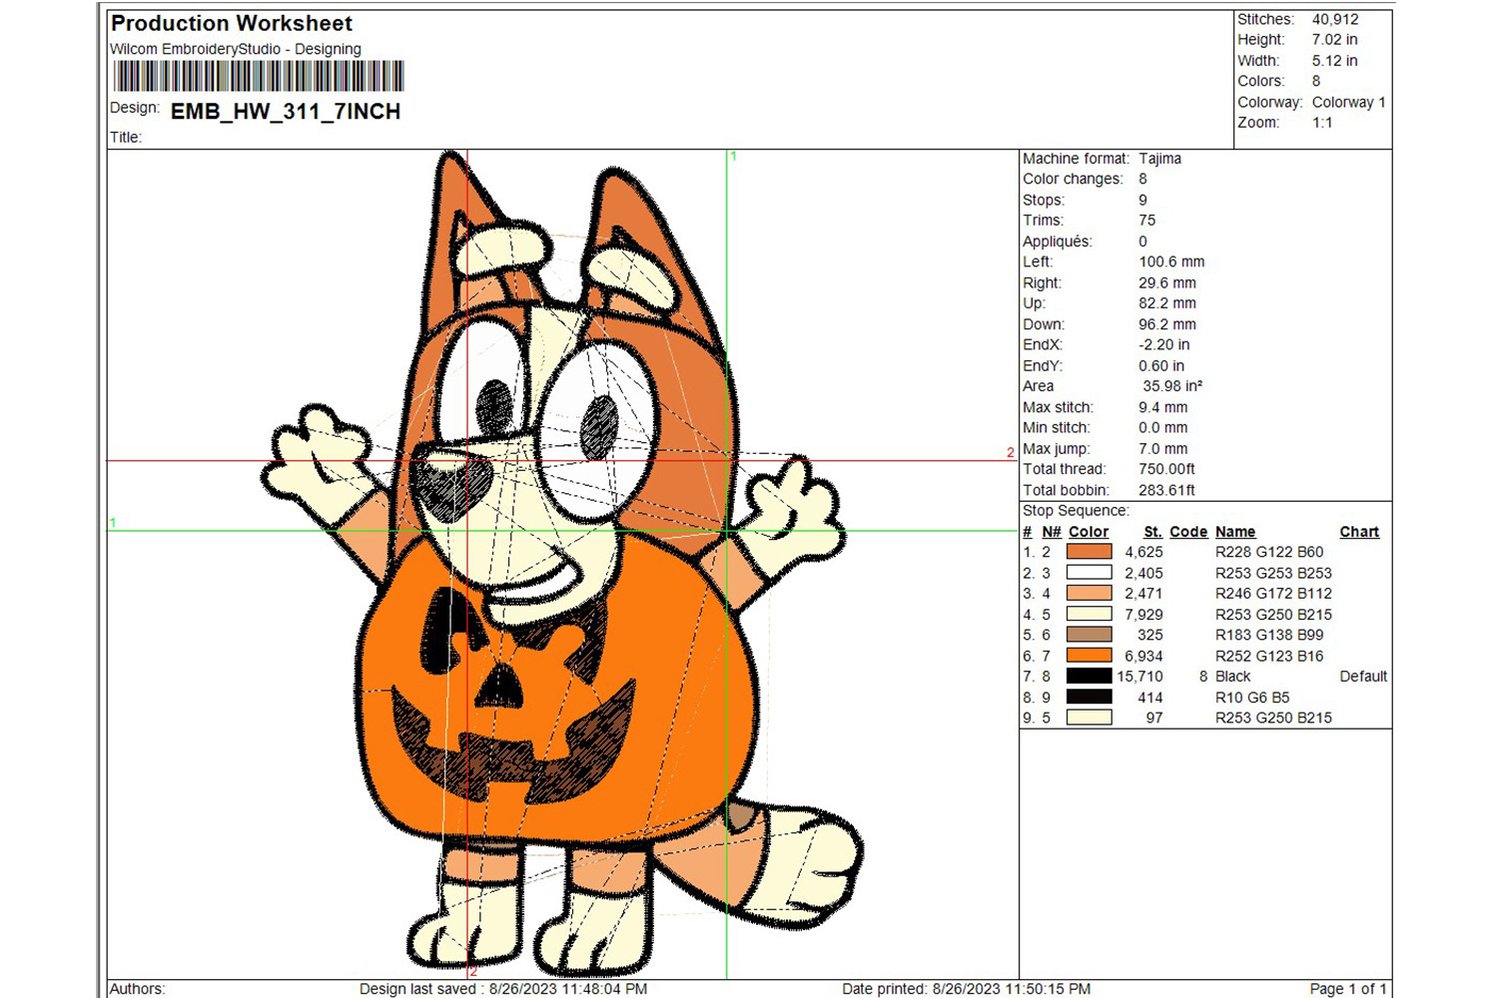Screen dimensions: 1500x998
Task: Click the 'Authors:' footer label
Action: tap(137, 989)
